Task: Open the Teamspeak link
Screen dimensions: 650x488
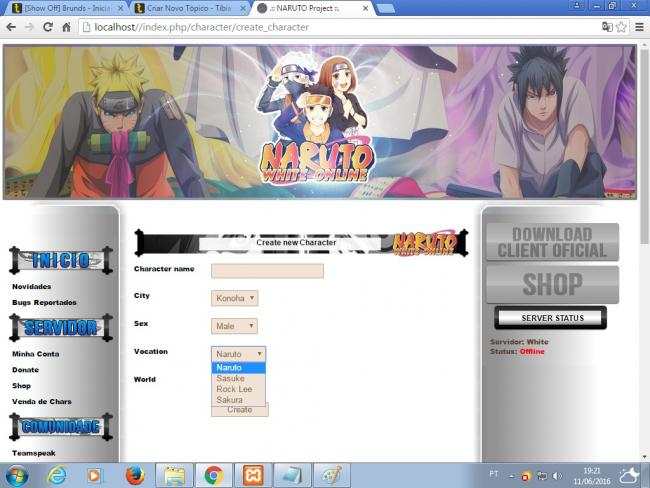Action: click(x=34, y=453)
